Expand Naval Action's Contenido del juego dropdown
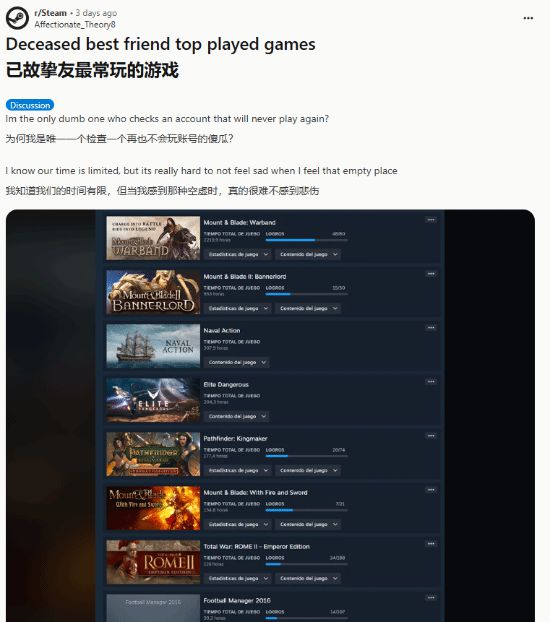Screen dimensions: 550x622 pyautogui.click(x=237, y=362)
